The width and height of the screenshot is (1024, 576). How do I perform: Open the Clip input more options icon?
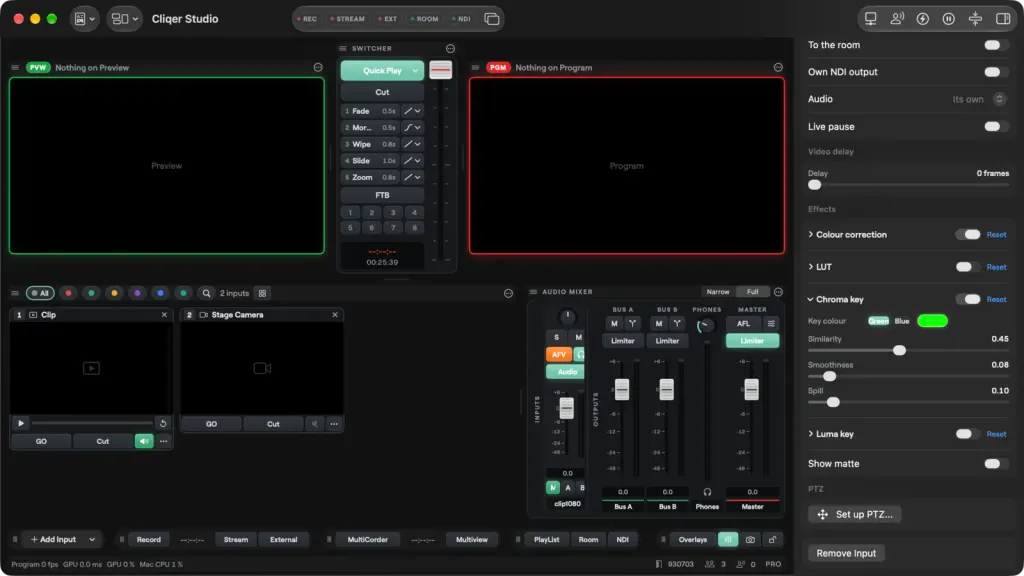tap(163, 441)
